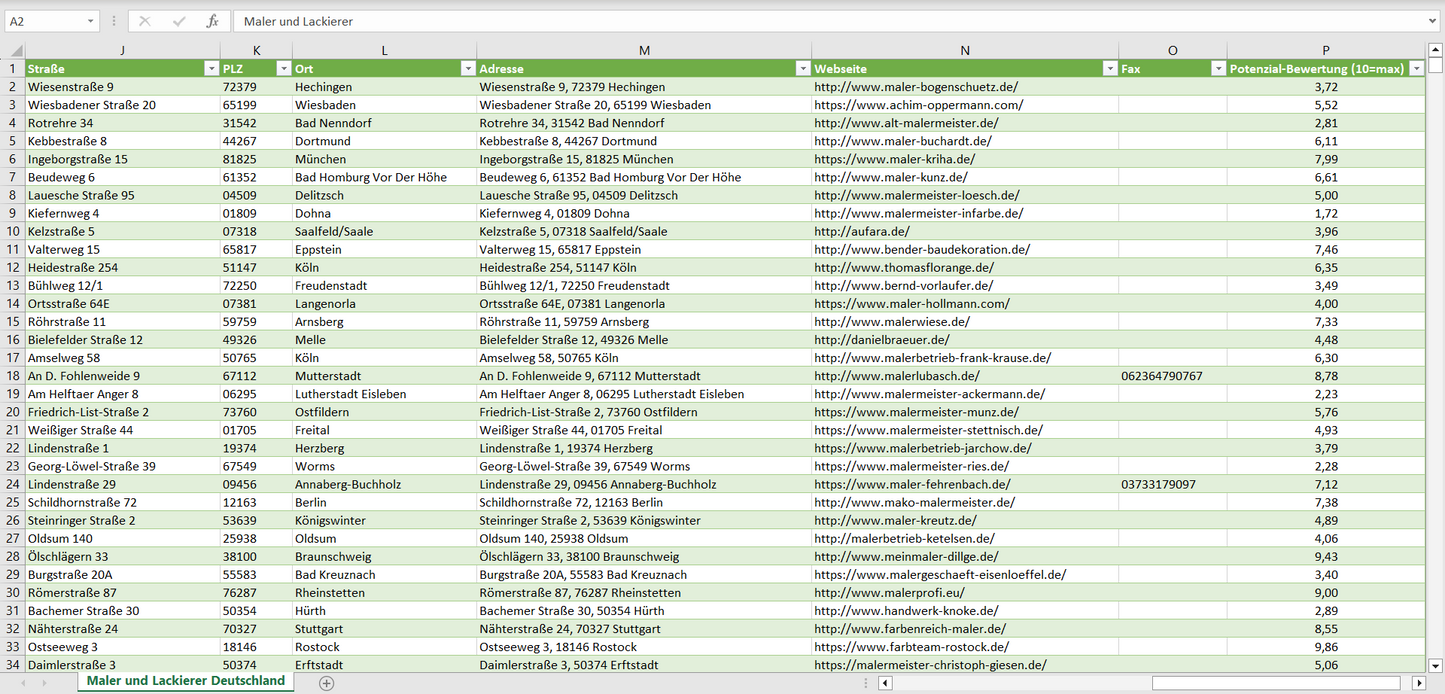Open the Ort column filter dropdown

(x=467, y=69)
